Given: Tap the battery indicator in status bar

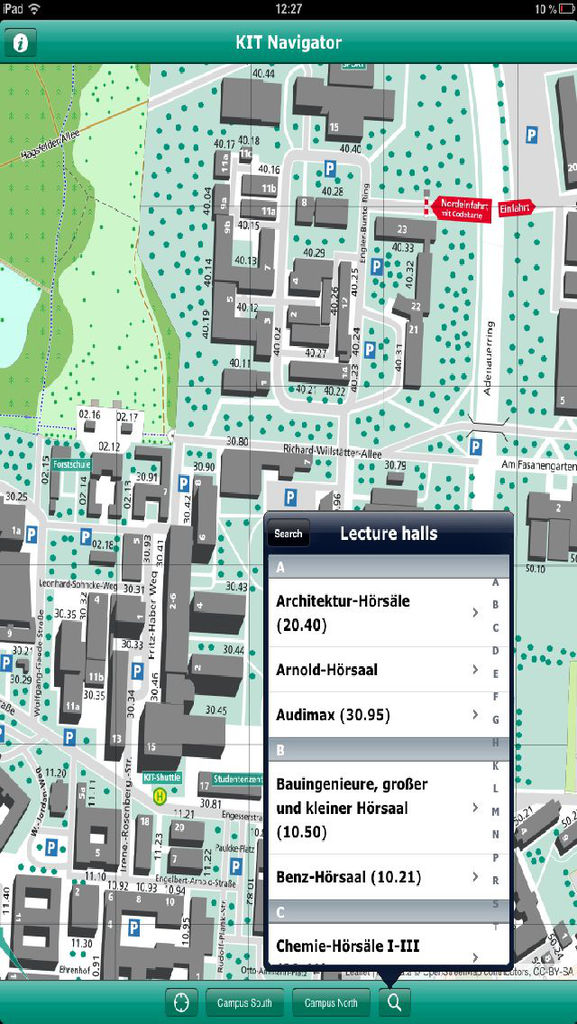Looking at the screenshot, I should 566,9.
